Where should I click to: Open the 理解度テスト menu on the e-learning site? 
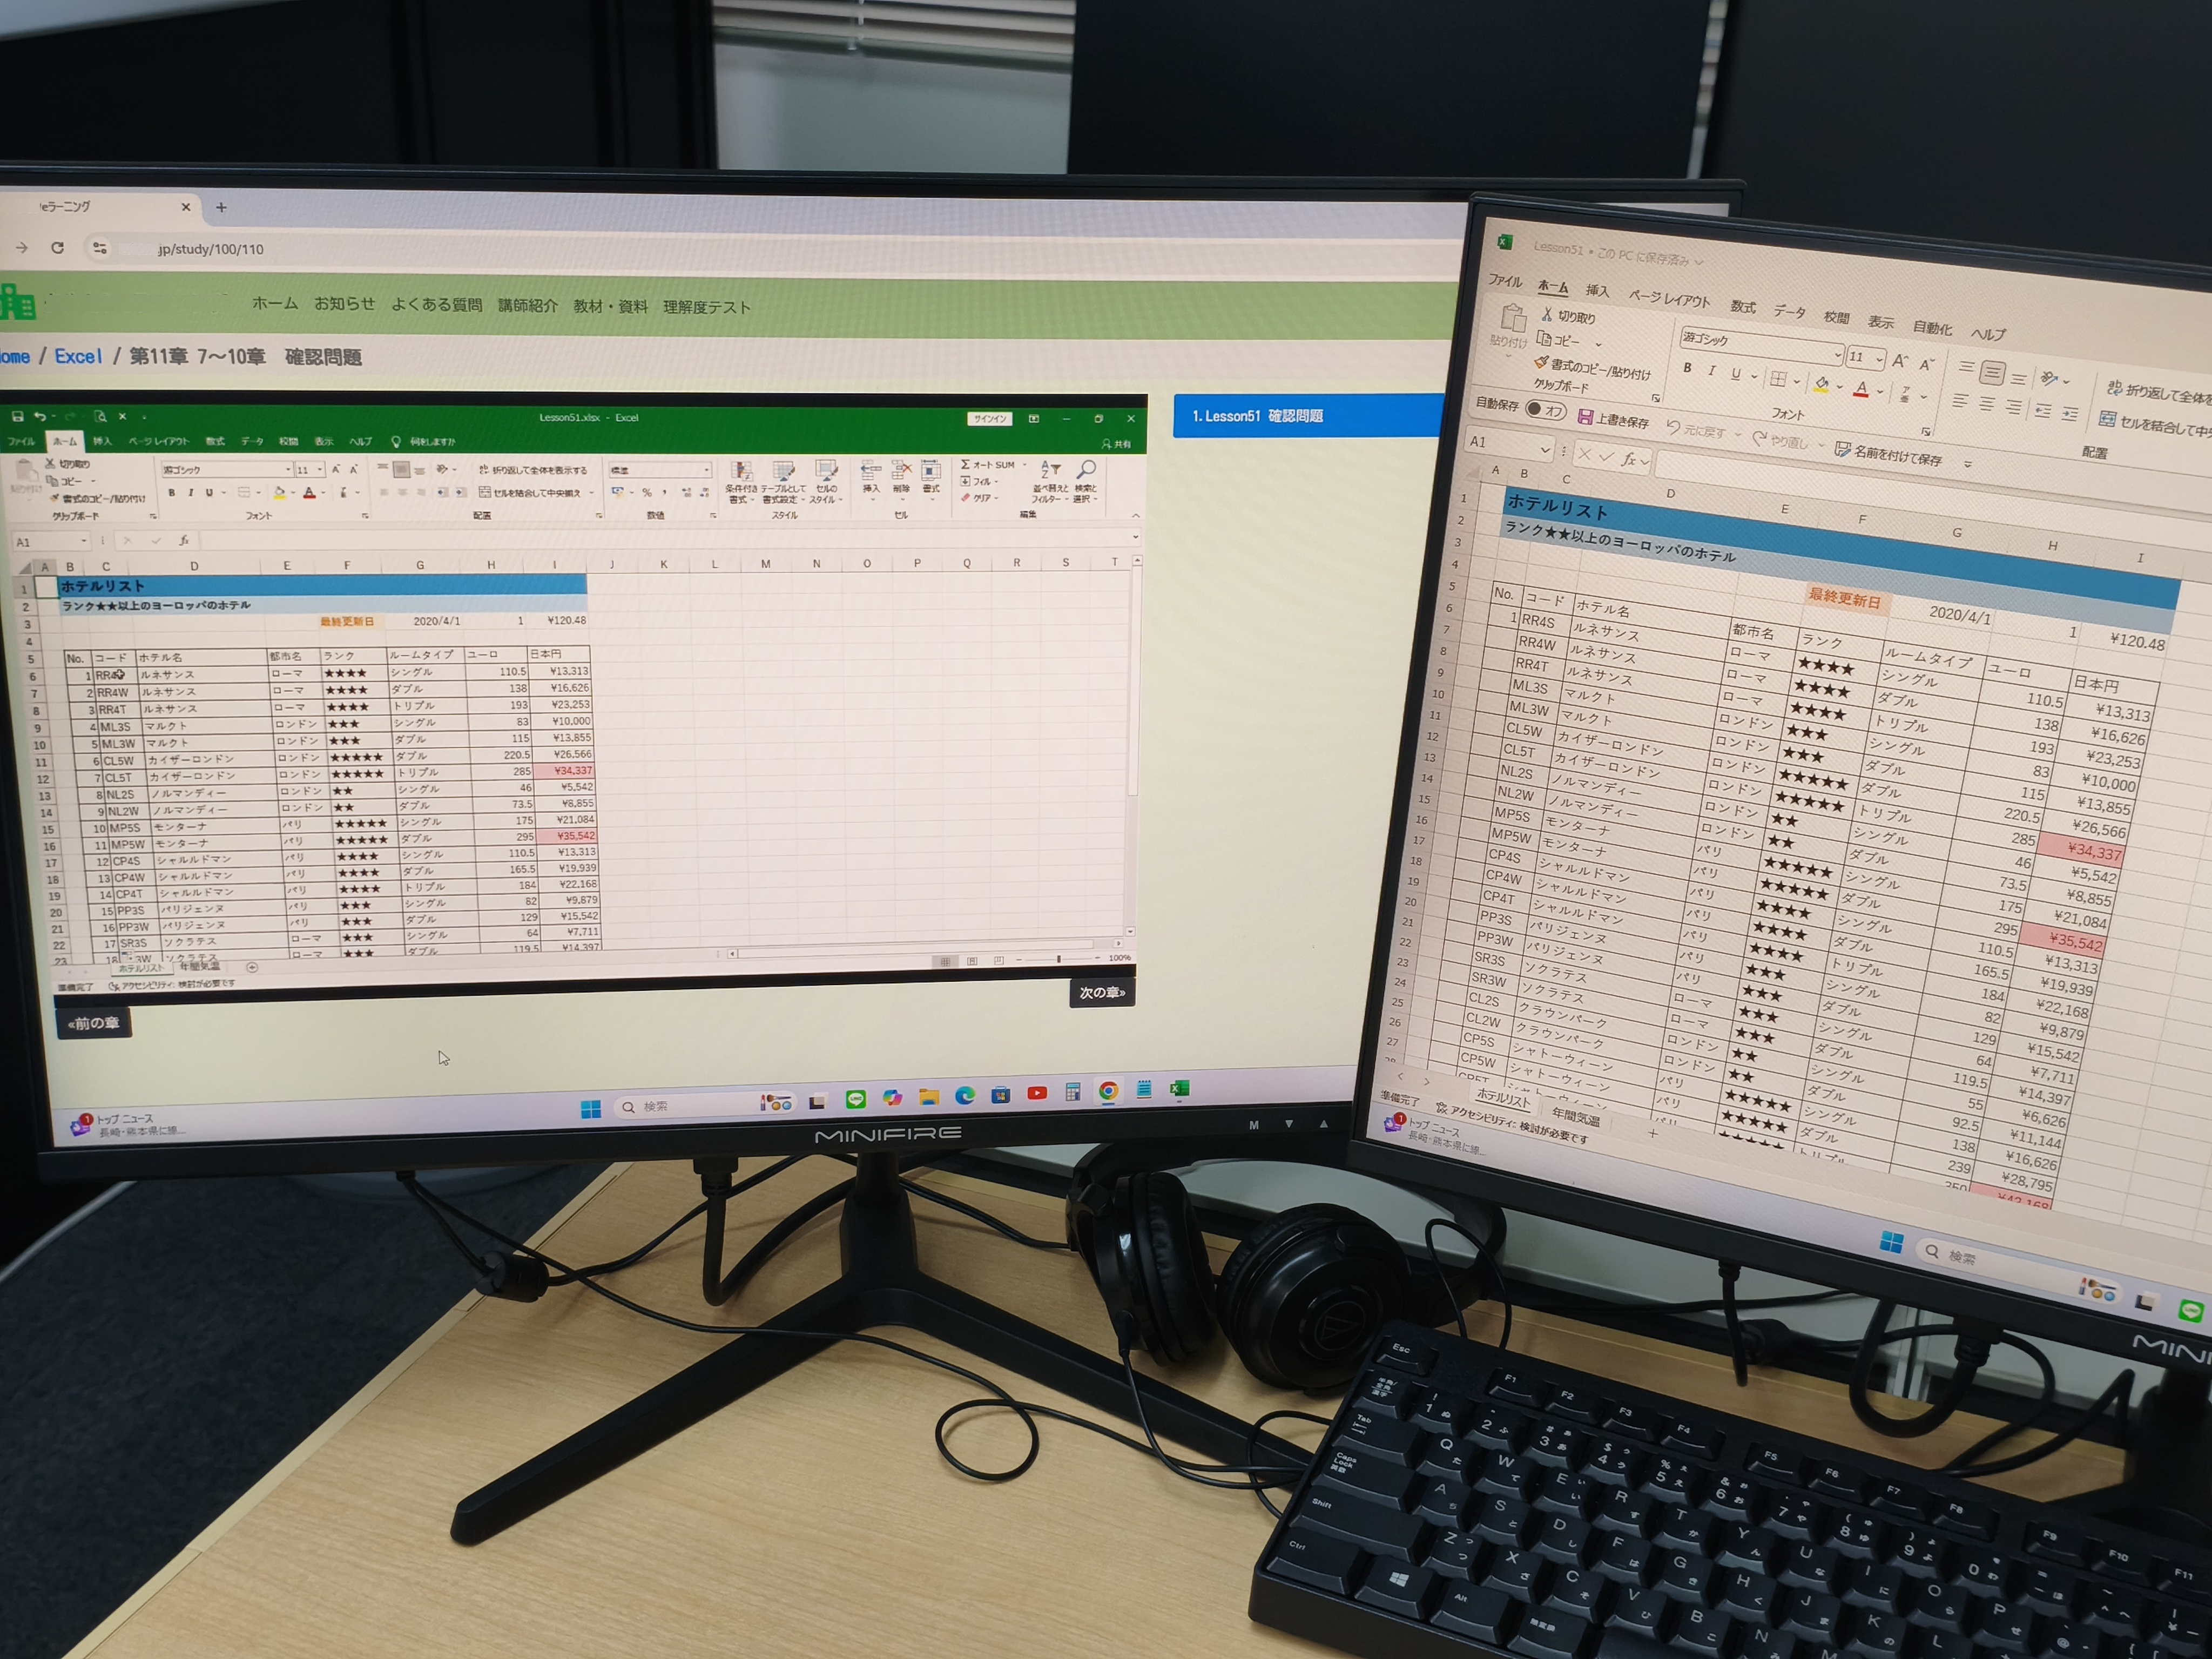(706, 307)
